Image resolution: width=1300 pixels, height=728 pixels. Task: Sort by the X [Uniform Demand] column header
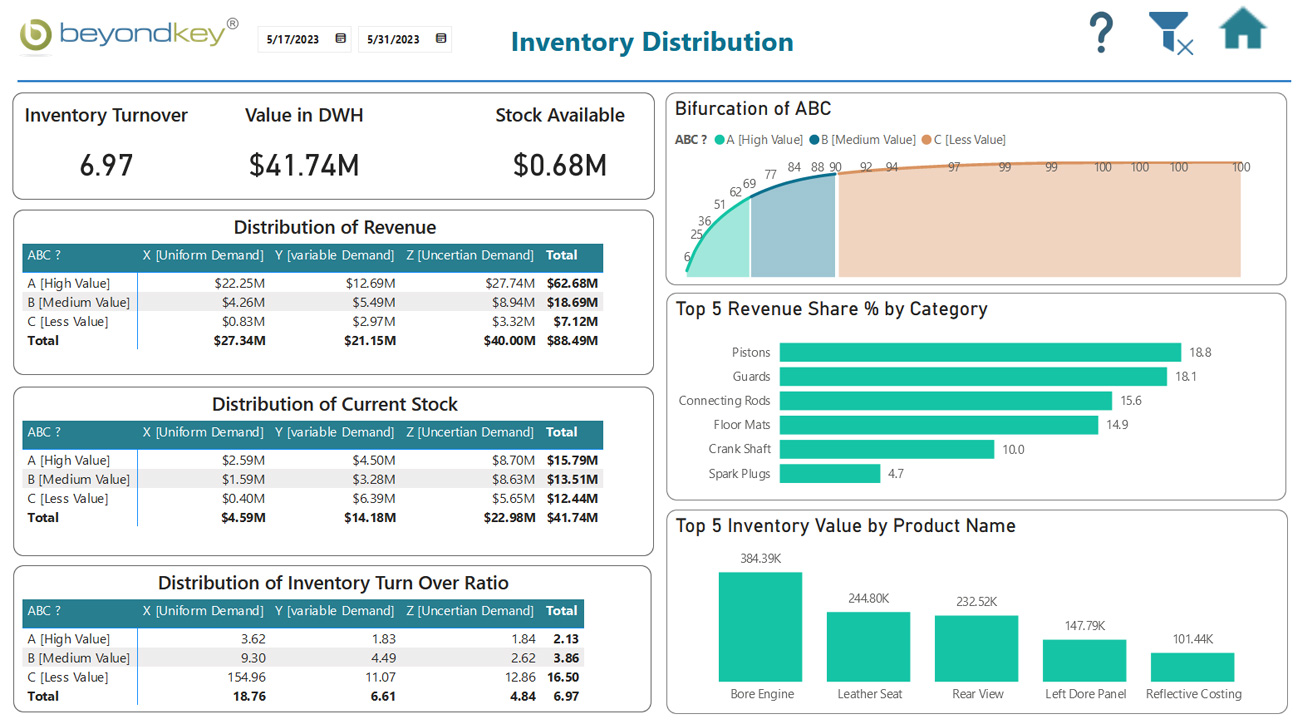tap(203, 255)
